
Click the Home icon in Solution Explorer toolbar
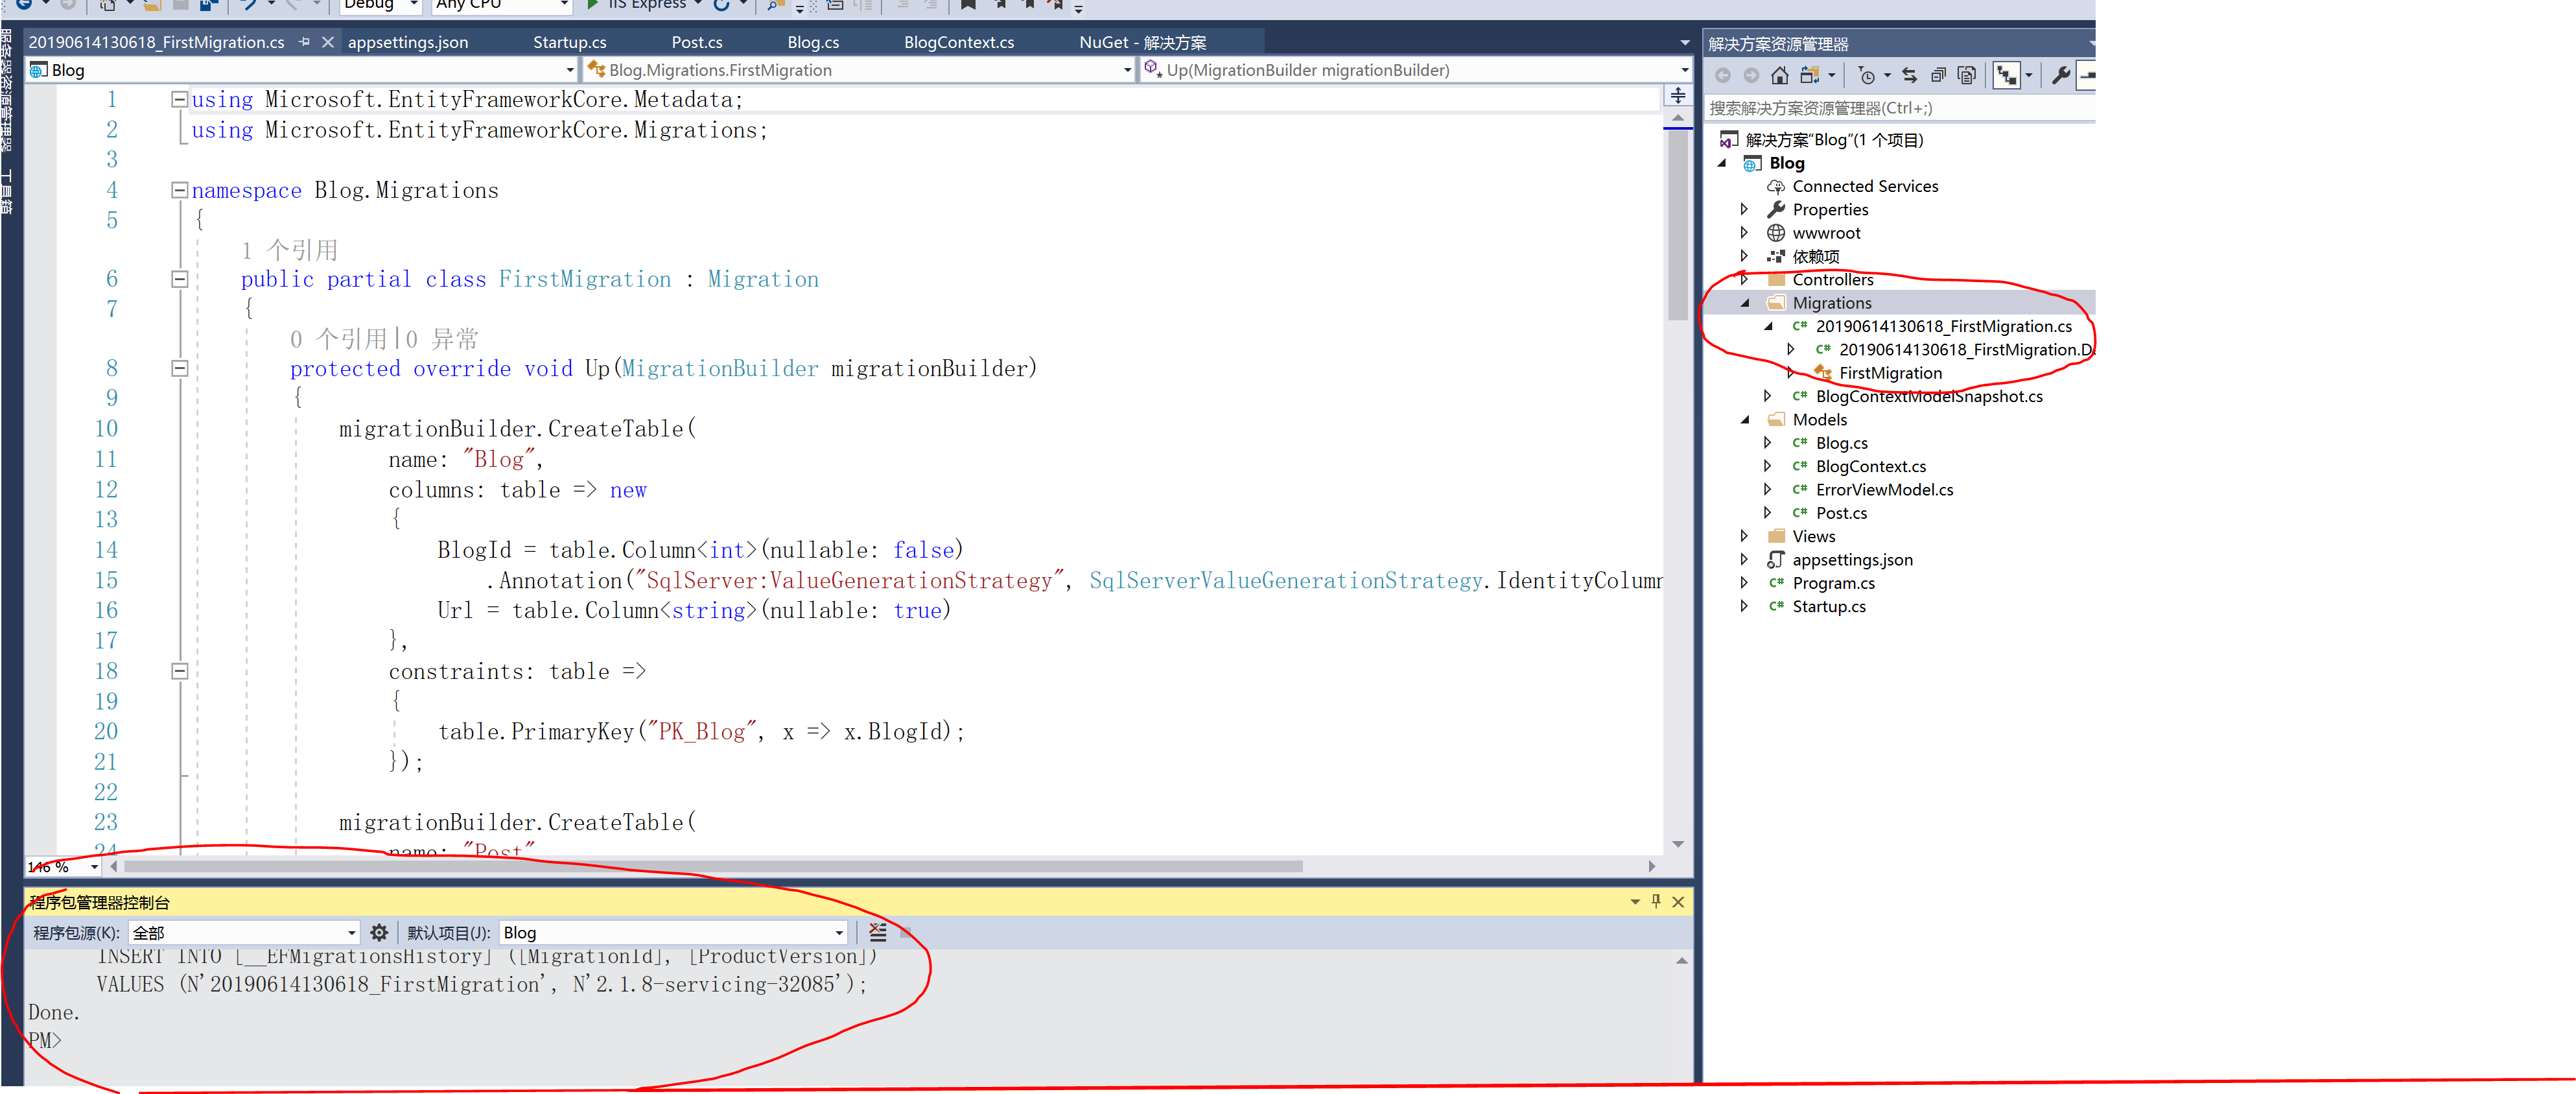click(x=1779, y=75)
